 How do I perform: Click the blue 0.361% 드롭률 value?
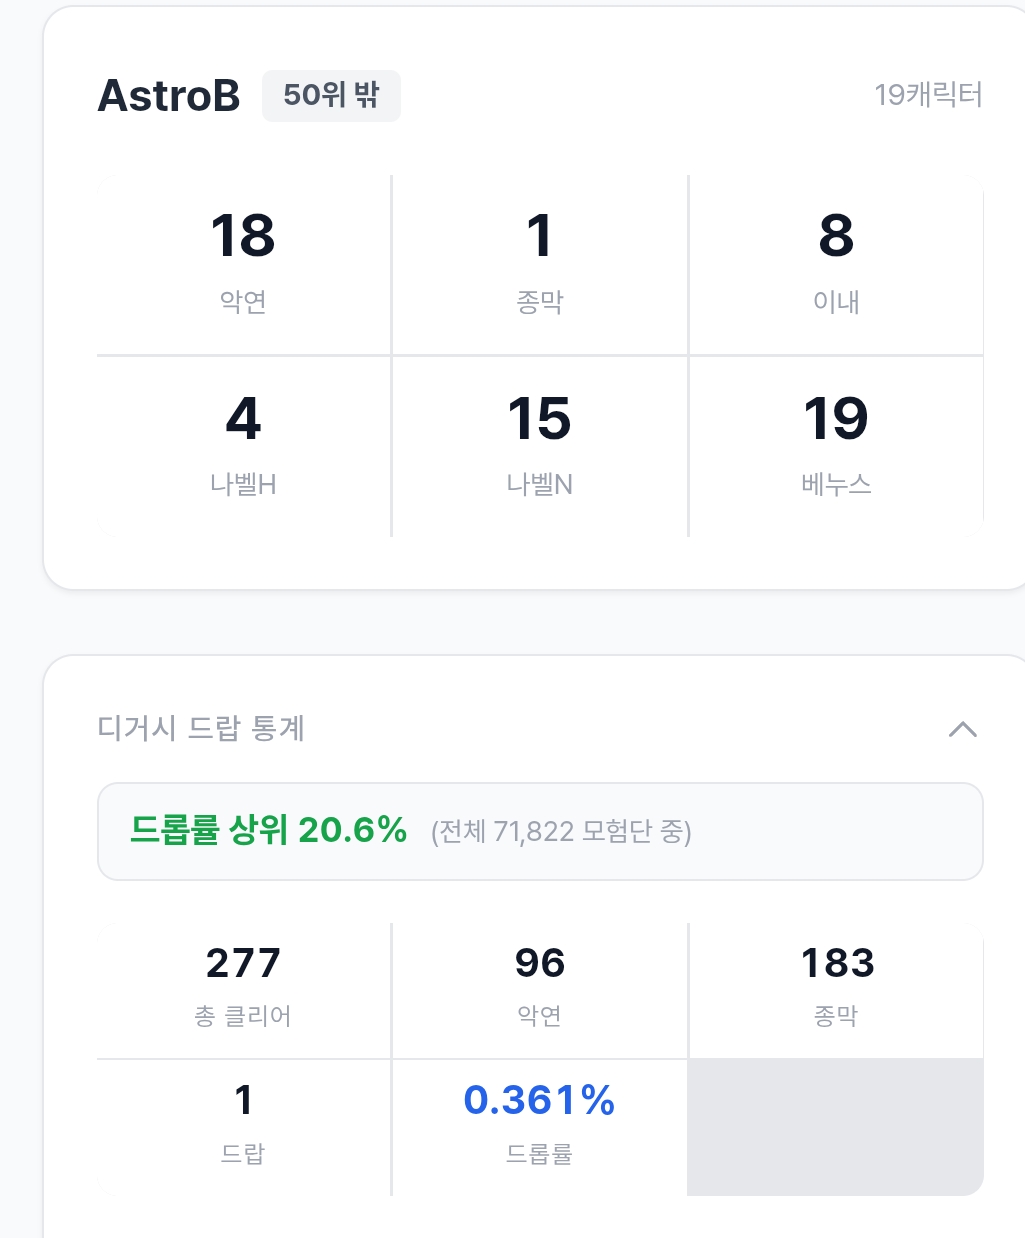539,1100
